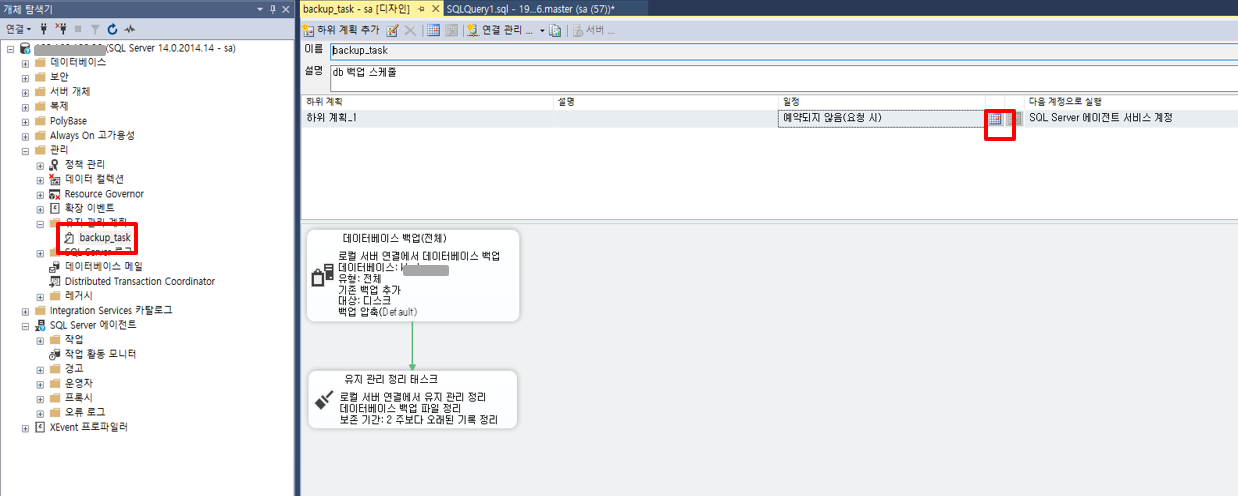Open the 연결 dropdown in Object Explorer
Viewport: 1238px width, 496px height.
pos(19,29)
